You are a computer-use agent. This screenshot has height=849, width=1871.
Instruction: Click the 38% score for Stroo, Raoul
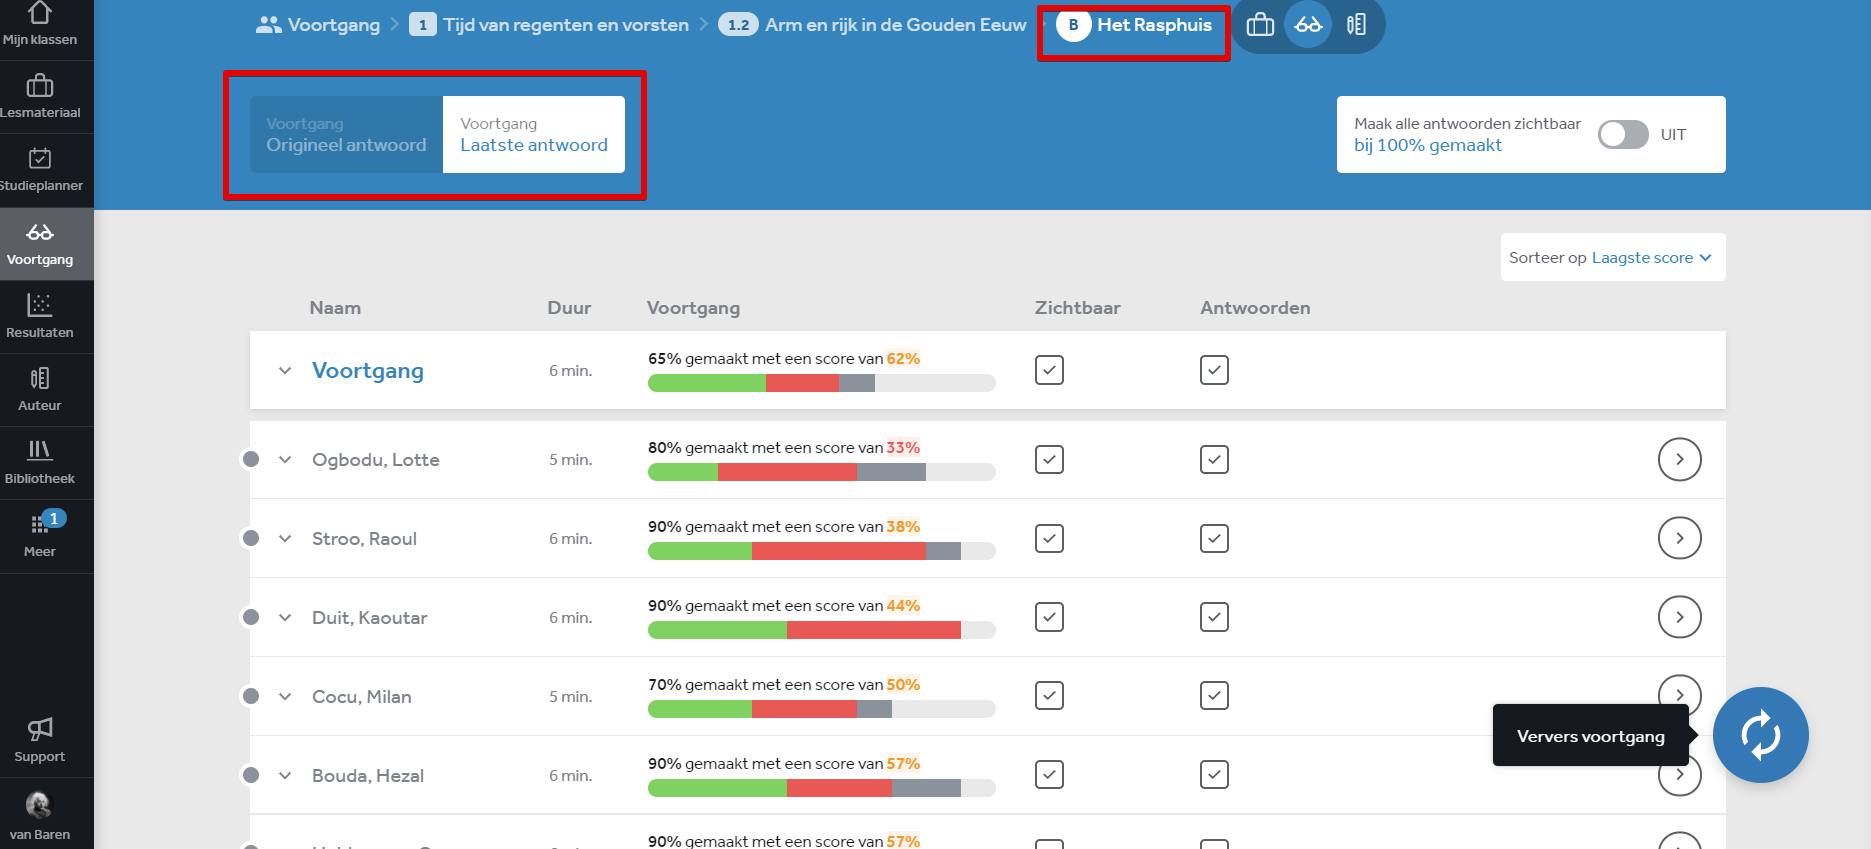tap(903, 526)
